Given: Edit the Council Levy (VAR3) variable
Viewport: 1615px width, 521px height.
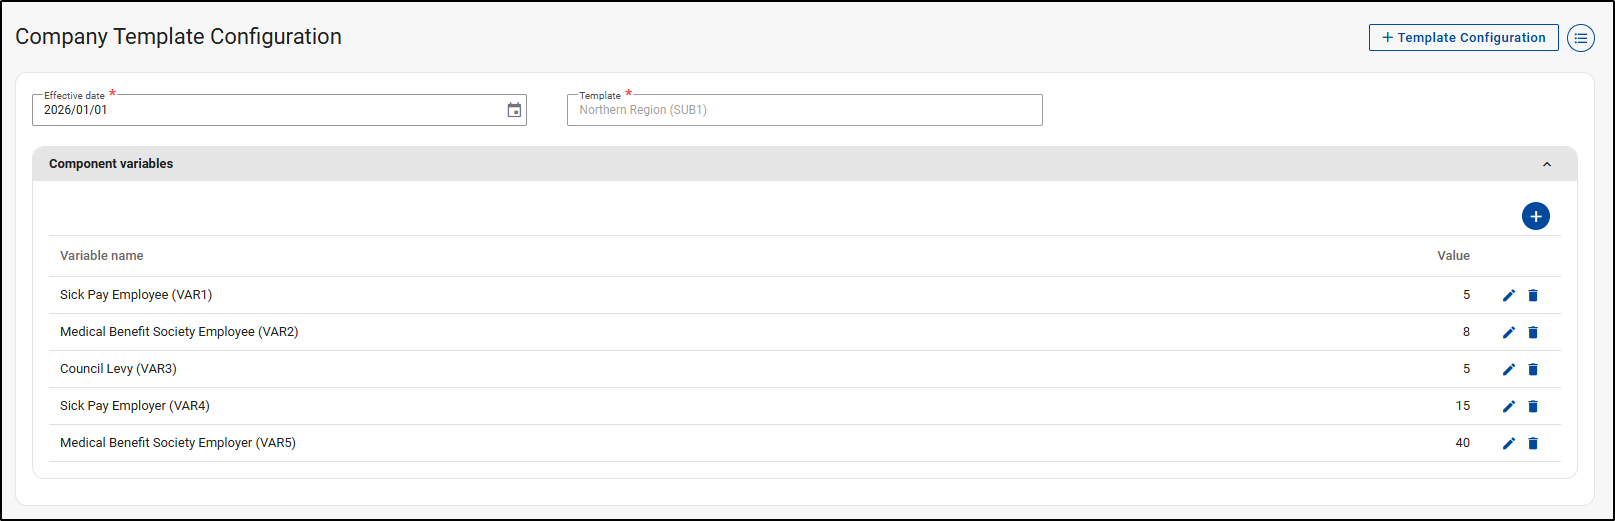Looking at the screenshot, I should point(1509,369).
